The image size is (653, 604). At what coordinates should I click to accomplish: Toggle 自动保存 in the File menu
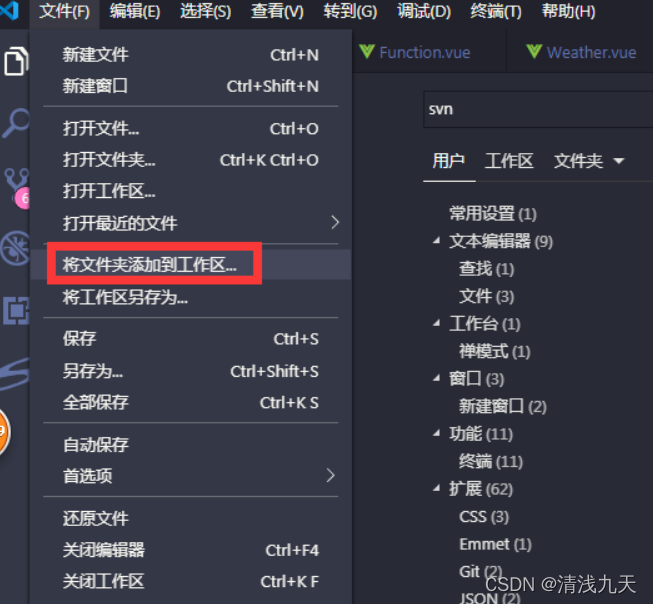pyautogui.click(x=191, y=444)
